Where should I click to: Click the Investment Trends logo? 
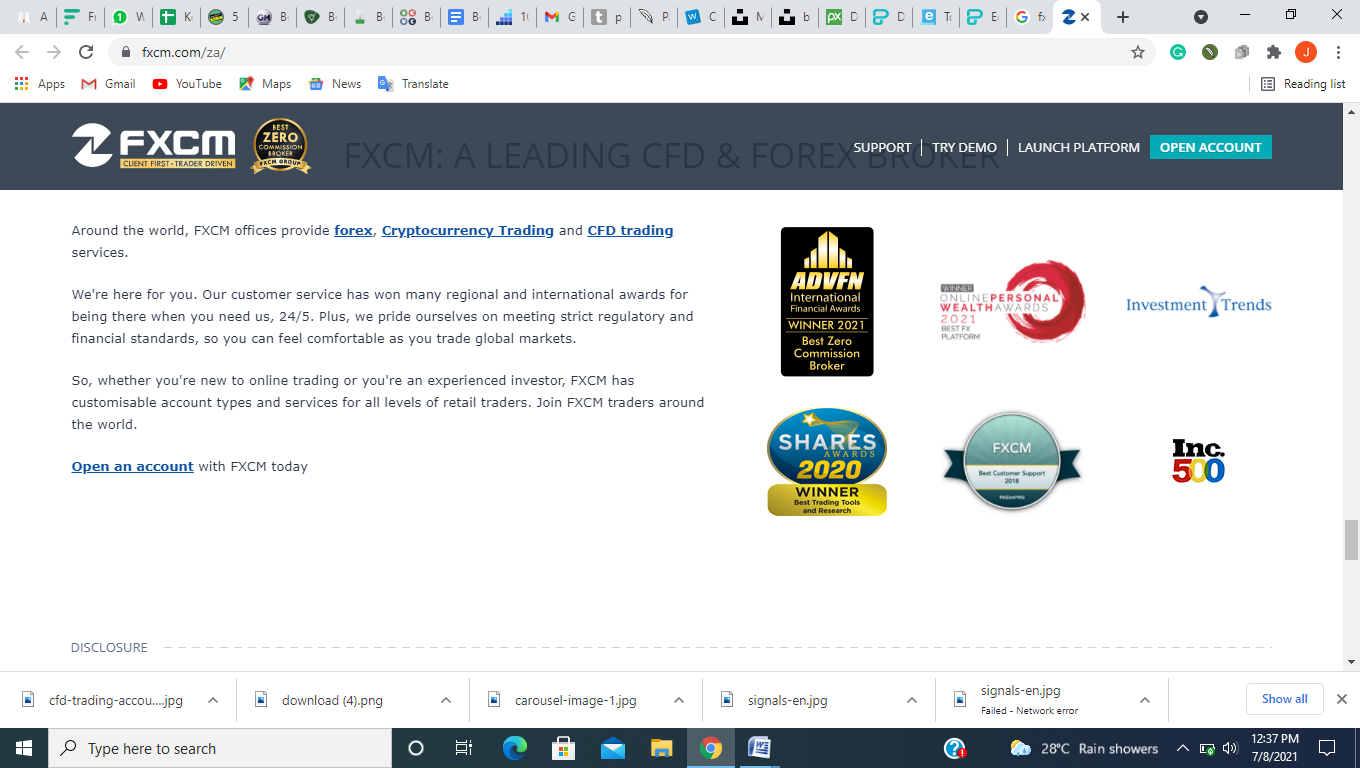coord(1199,302)
